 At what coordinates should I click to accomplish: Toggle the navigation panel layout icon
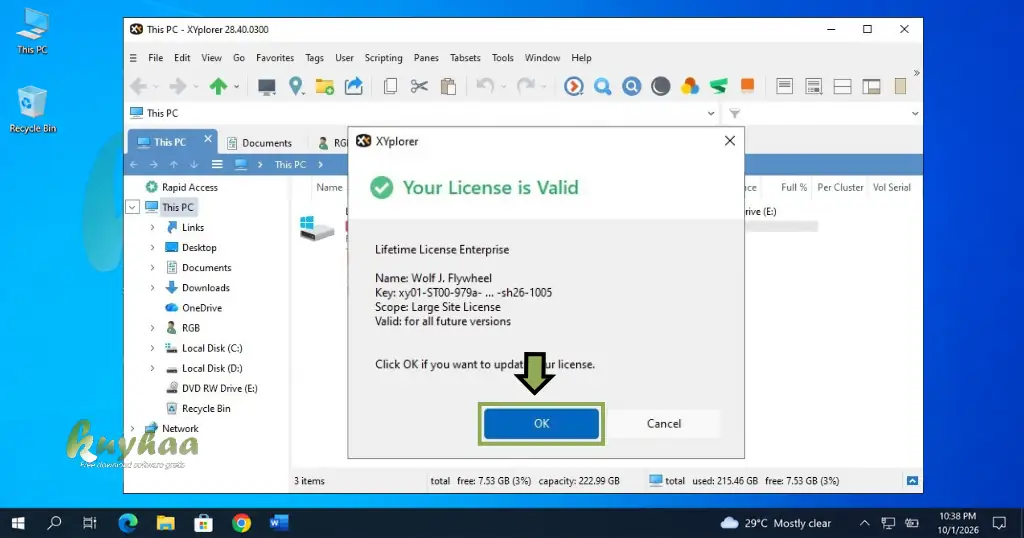pos(871,86)
